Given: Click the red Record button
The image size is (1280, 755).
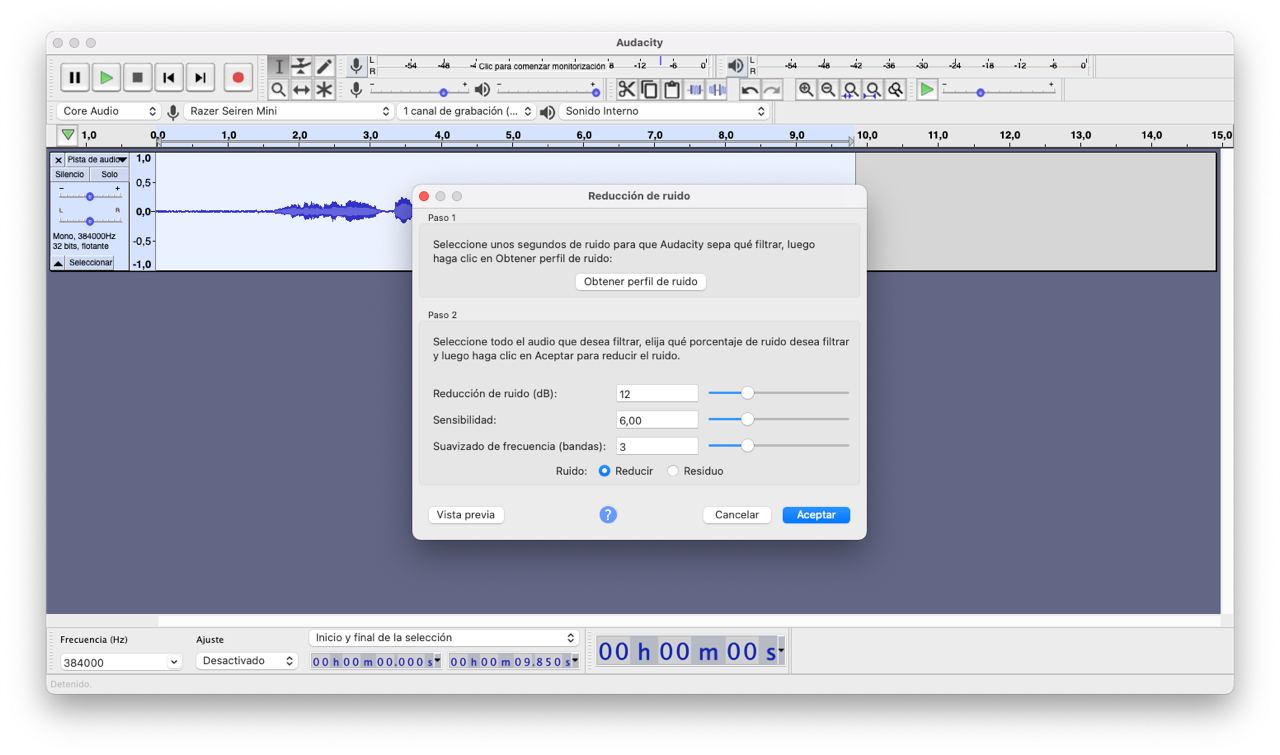Looking at the screenshot, I should pyautogui.click(x=238, y=77).
